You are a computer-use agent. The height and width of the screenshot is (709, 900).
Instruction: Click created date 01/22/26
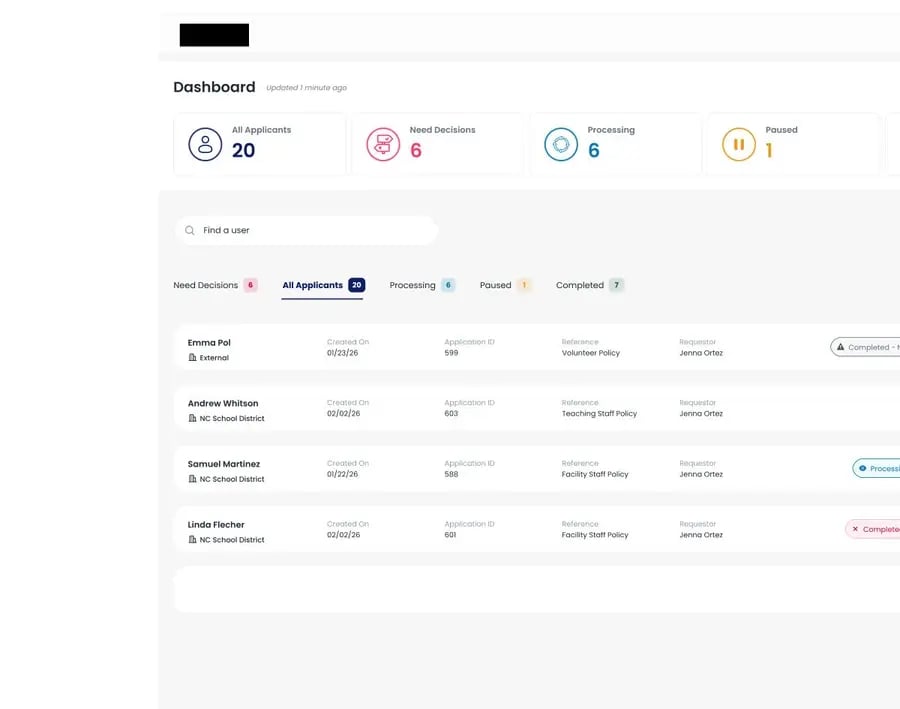click(x=343, y=474)
